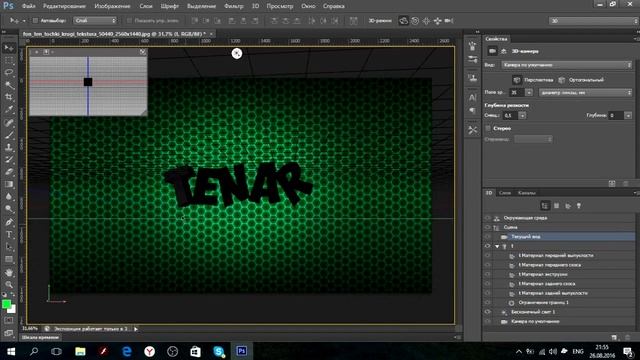Click the Perspective camera mode icon

tap(517, 80)
